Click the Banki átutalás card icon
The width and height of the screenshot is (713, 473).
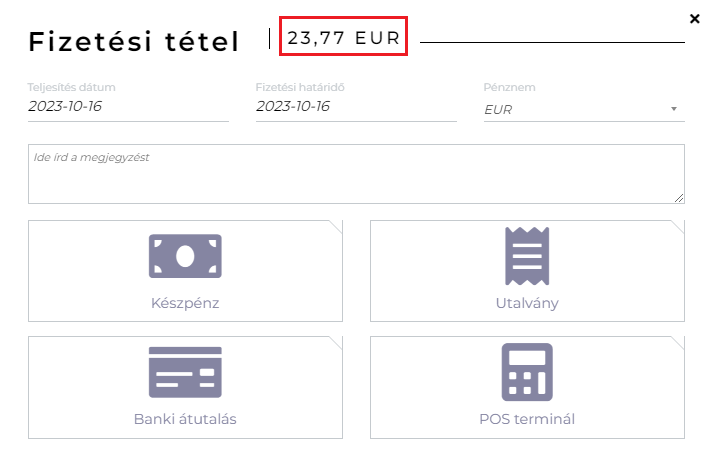coord(185,372)
